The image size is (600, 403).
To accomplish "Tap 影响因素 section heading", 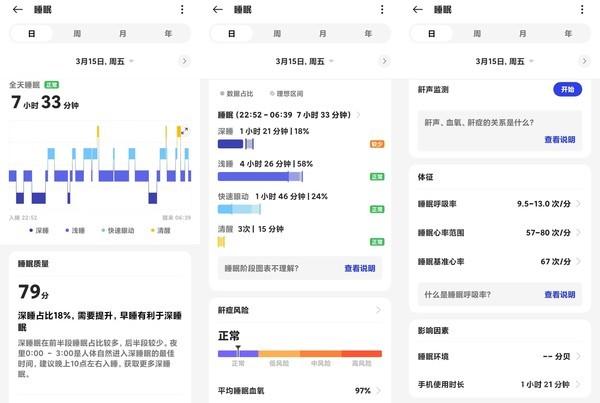I will tap(433, 330).
